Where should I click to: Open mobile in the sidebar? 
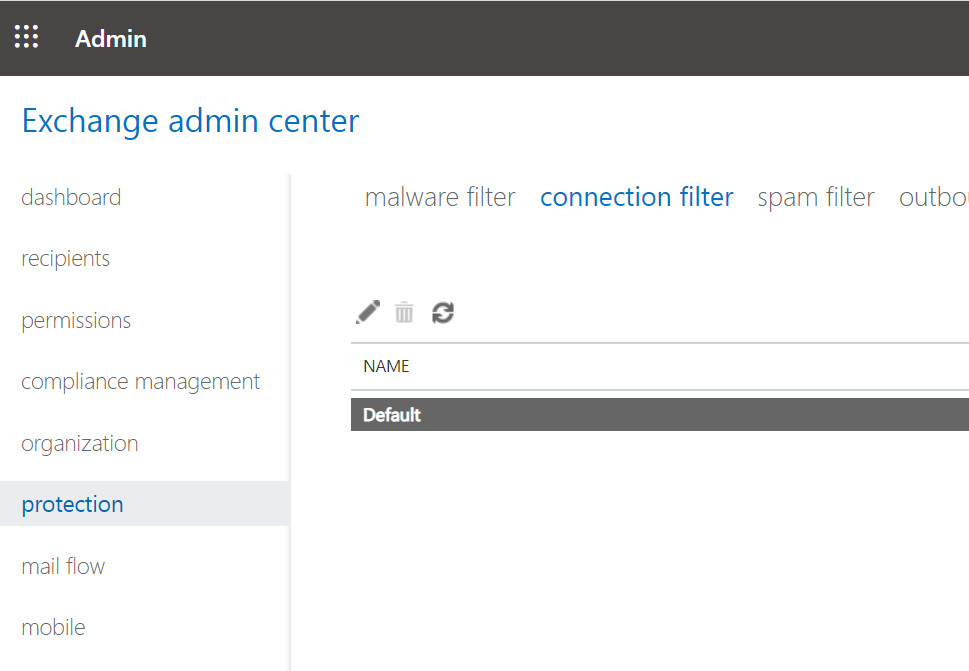tap(53, 627)
